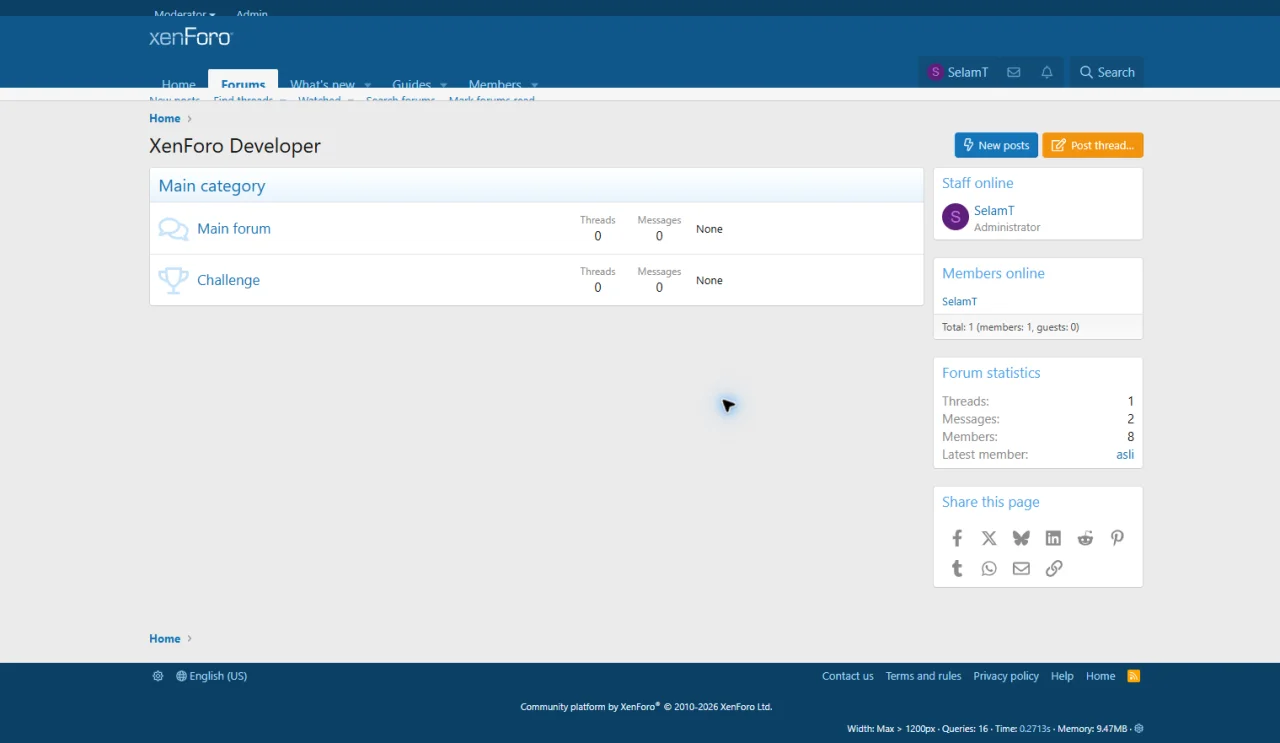1280x743 pixels.
Task: Share this page on Reddit
Action: (1085, 538)
